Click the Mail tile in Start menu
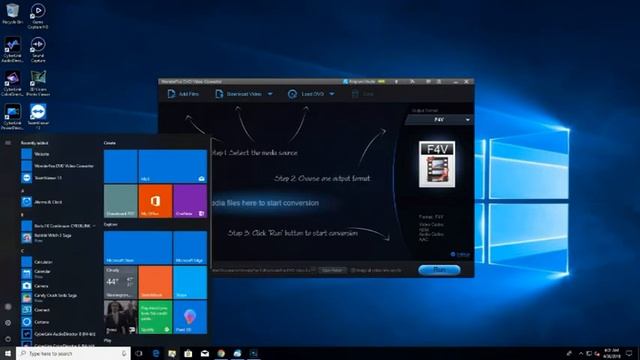The height and width of the screenshot is (360, 640). point(173,166)
